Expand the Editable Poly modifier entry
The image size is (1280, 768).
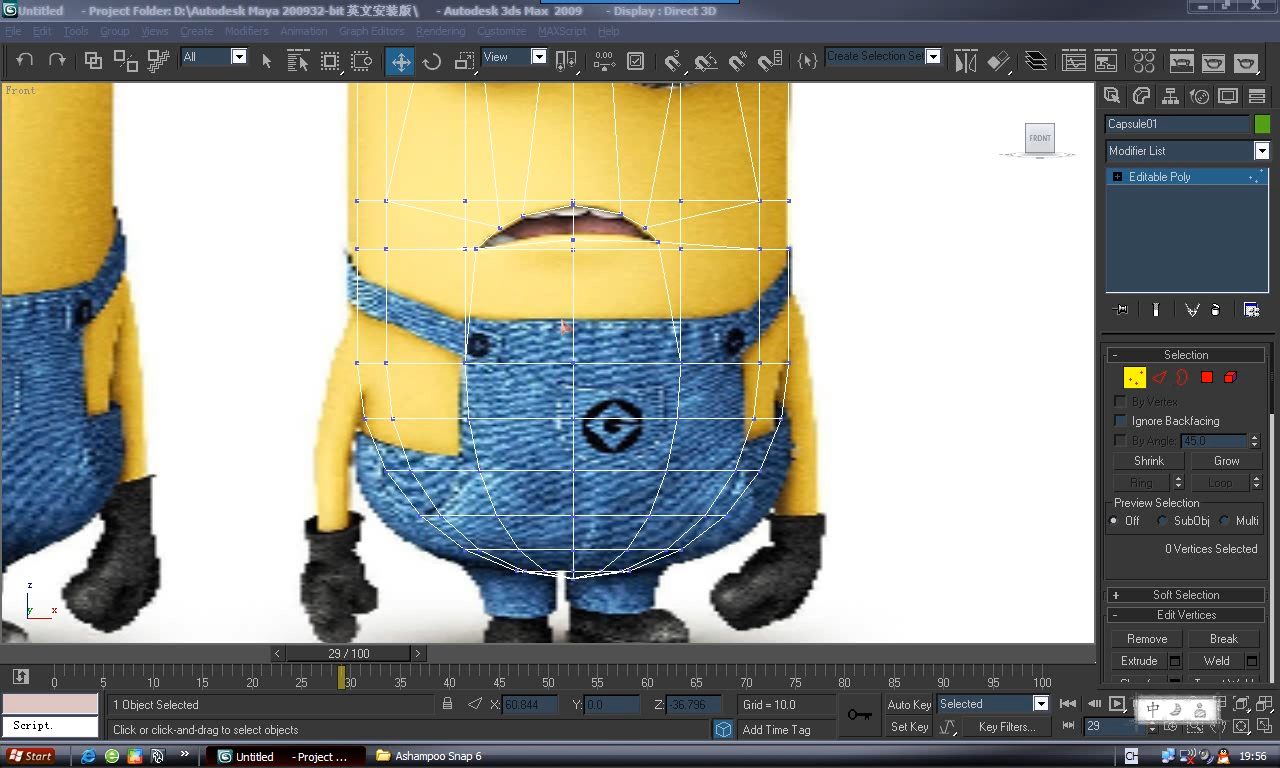click(x=1117, y=177)
